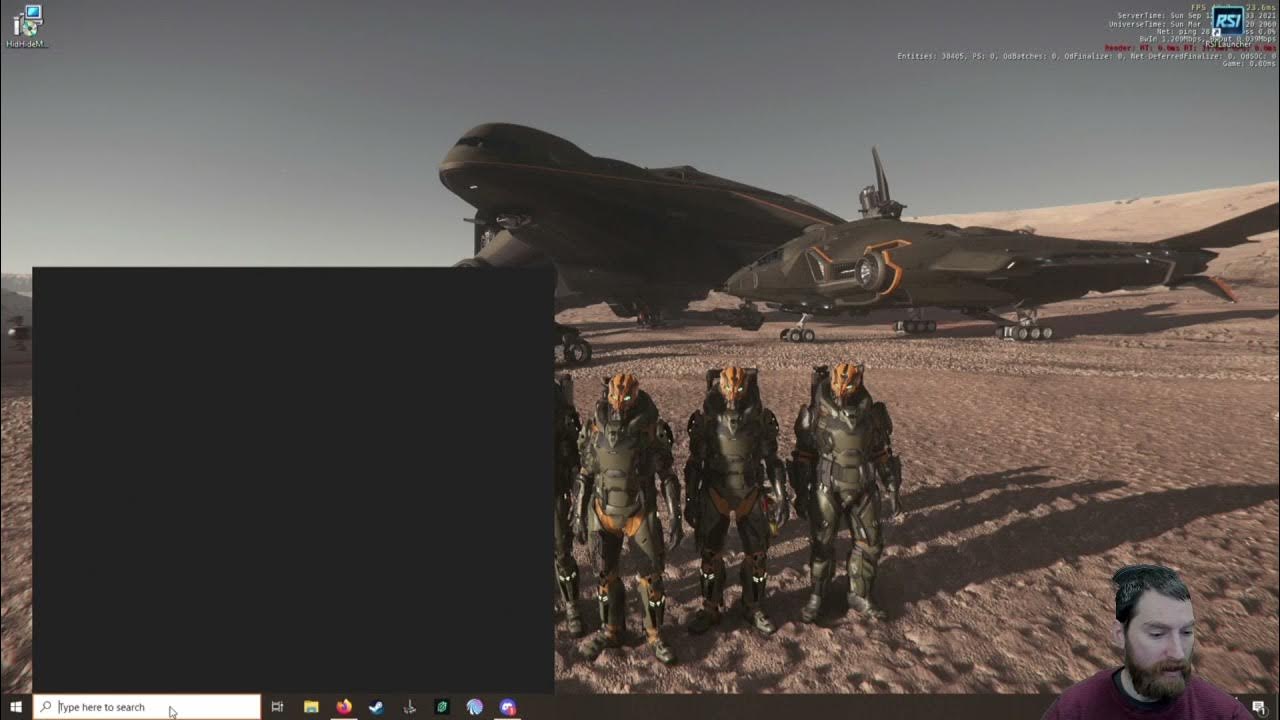
Task: Open the sailboat icon app on taskbar
Action: click(x=409, y=707)
